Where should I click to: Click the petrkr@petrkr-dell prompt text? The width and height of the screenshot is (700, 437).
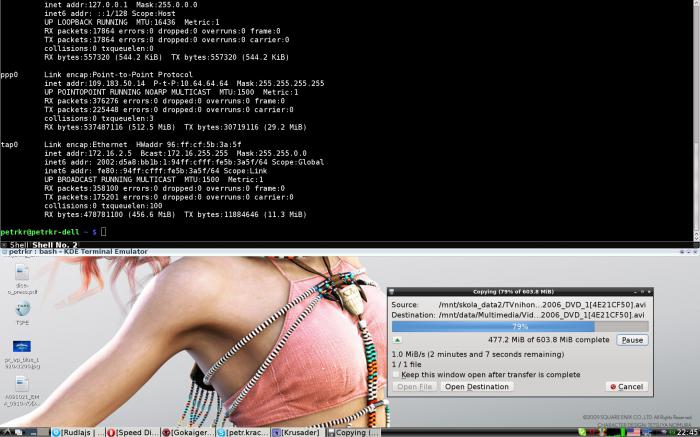40,232
